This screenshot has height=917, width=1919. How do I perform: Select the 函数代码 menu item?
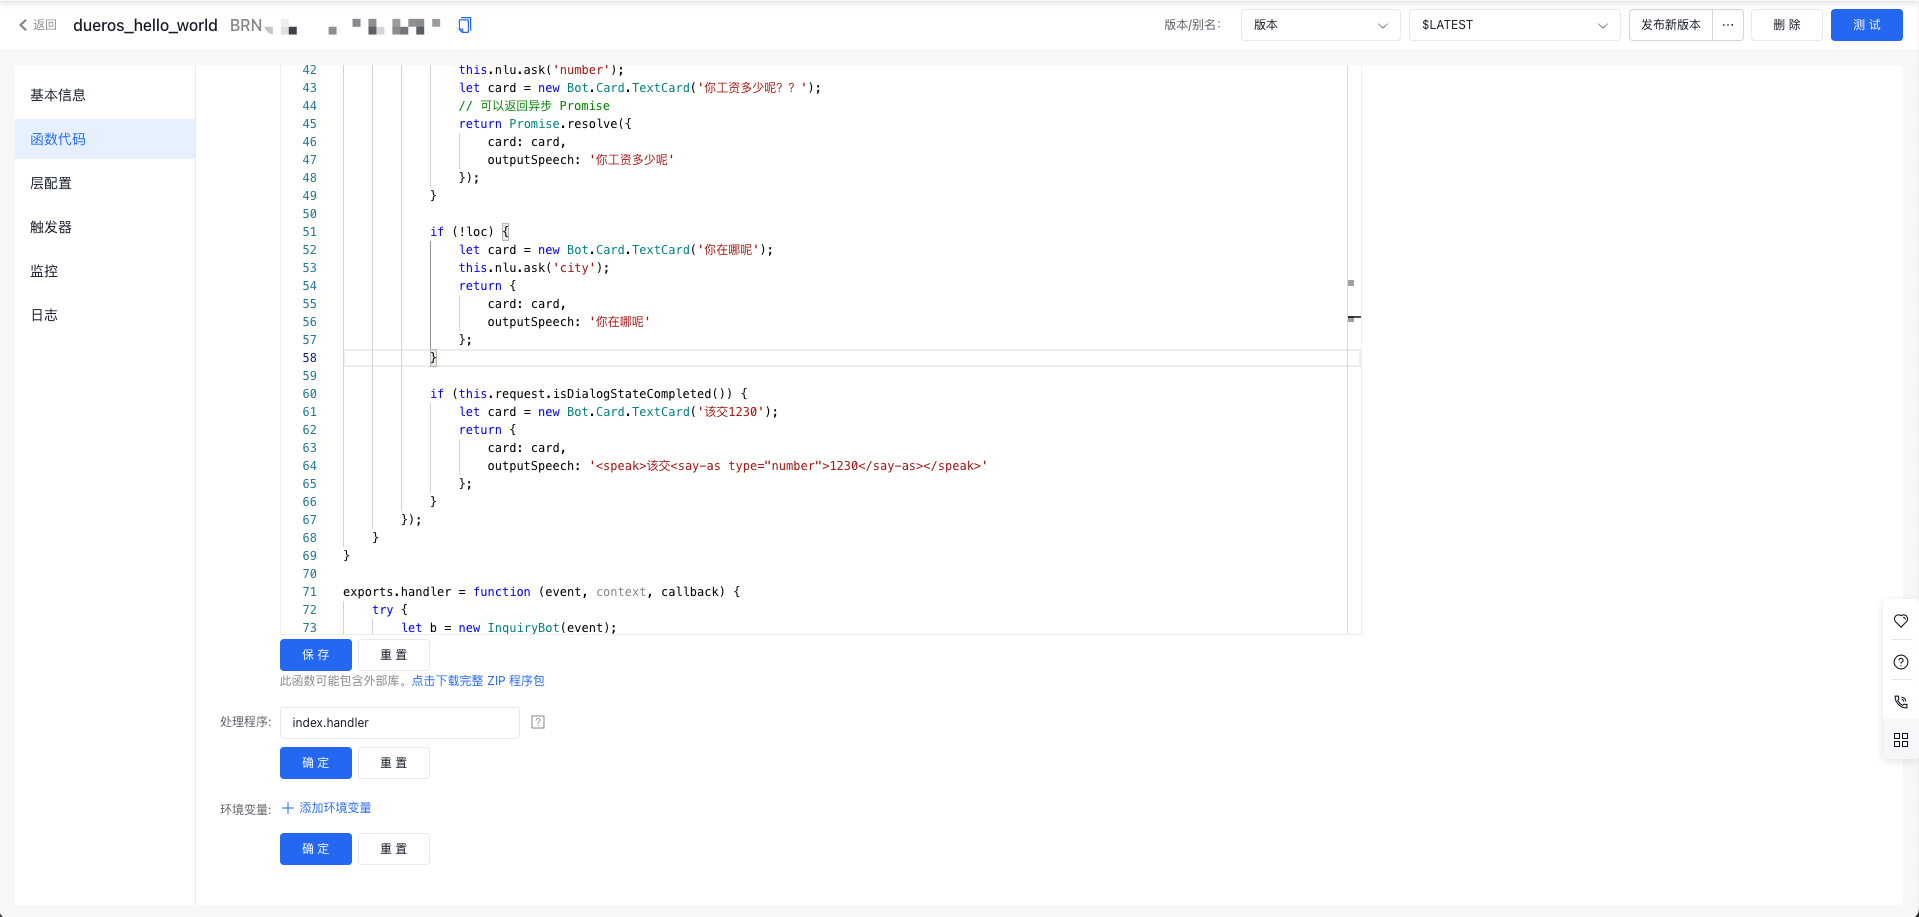coord(105,139)
